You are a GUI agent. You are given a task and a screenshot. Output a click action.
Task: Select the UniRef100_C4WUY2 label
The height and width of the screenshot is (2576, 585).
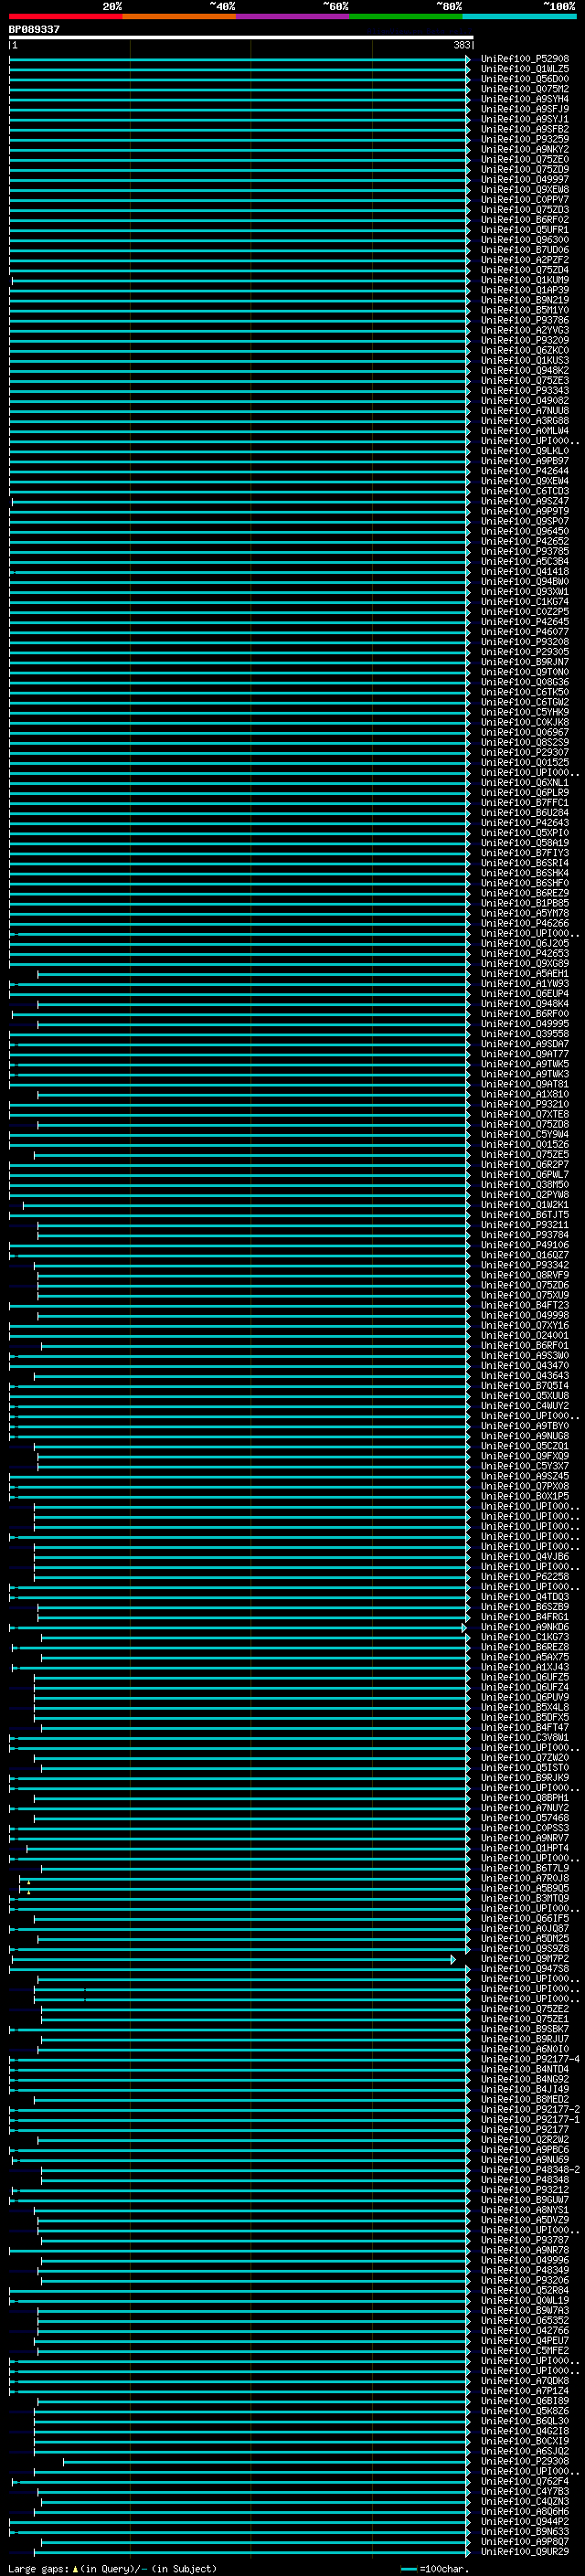point(524,1406)
